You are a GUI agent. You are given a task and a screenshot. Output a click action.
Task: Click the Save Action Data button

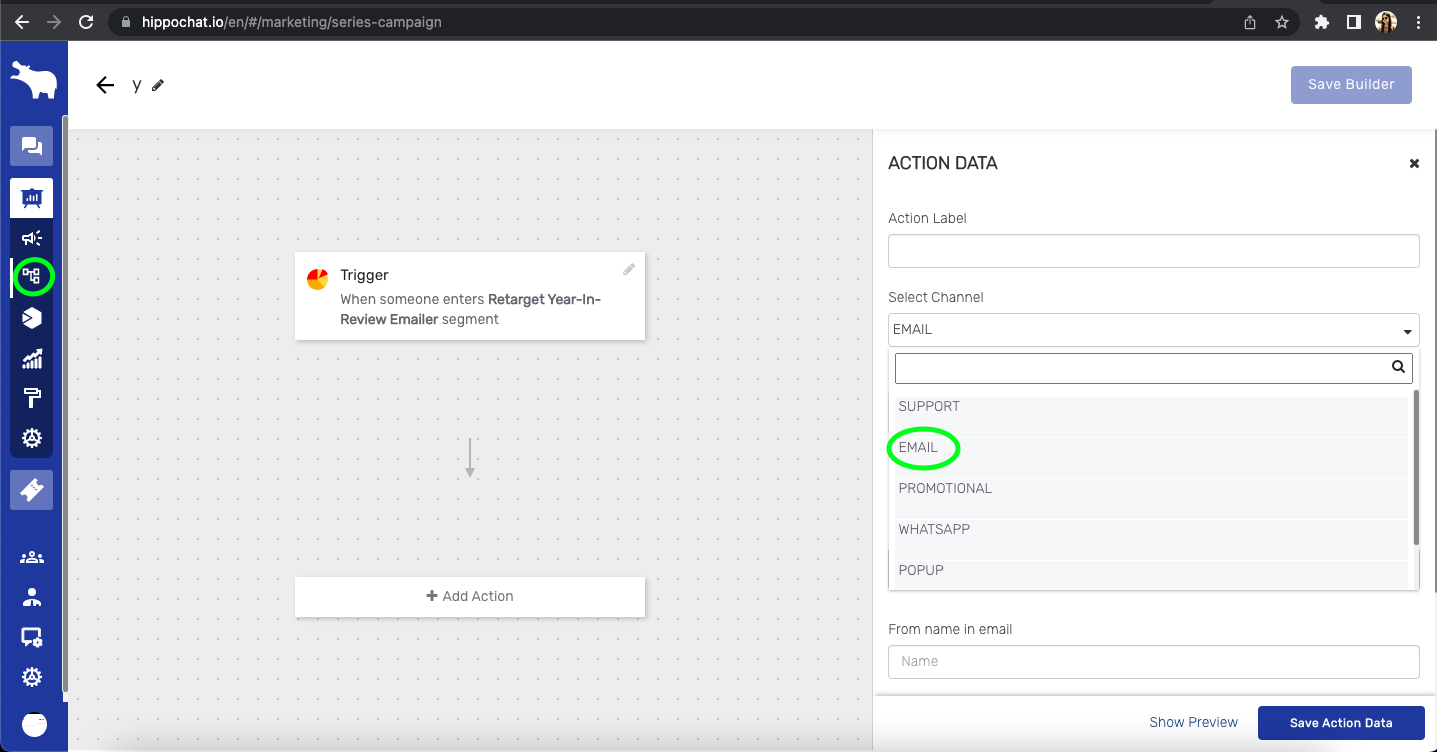tap(1340, 723)
